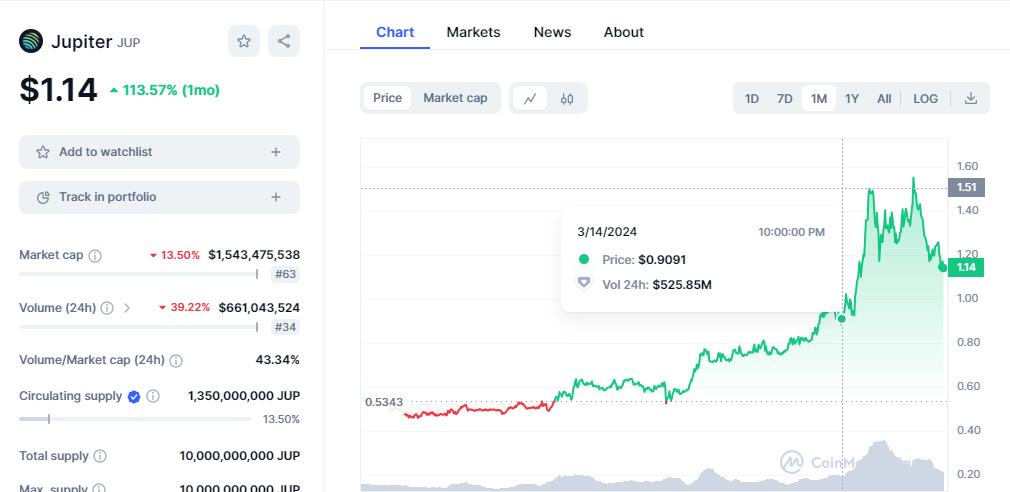The width and height of the screenshot is (1010, 492).
Task: Track Jupiter in portfolio
Action: point(159,197)
